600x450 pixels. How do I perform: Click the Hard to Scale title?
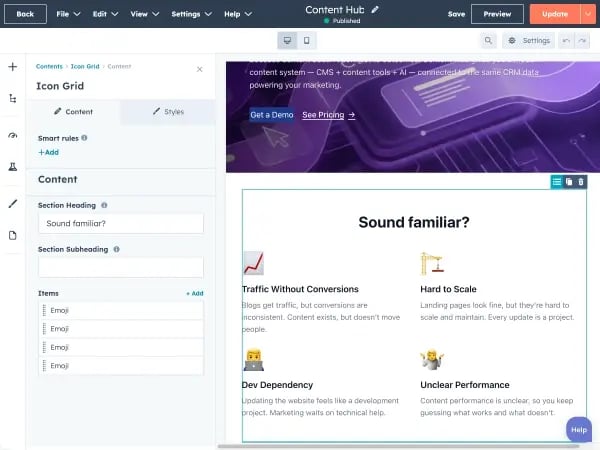(448, 289)
